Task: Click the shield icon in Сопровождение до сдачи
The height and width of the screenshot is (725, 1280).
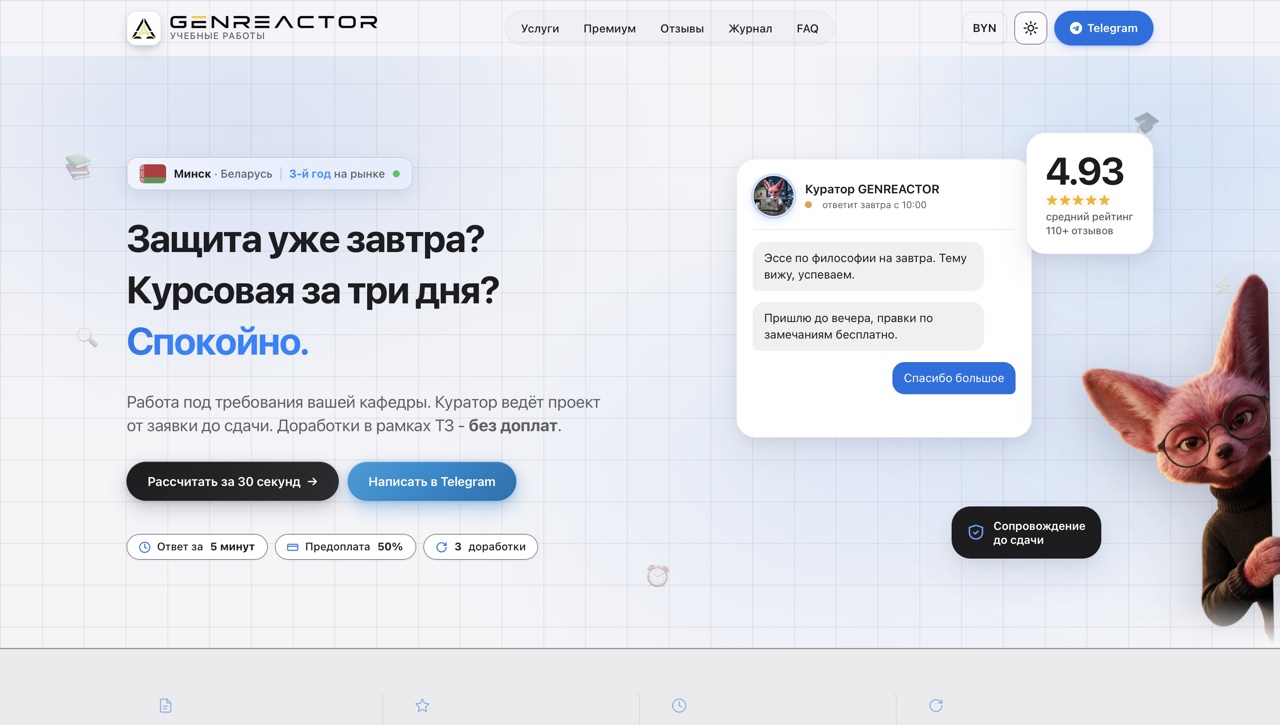Action: pos(976,532)
